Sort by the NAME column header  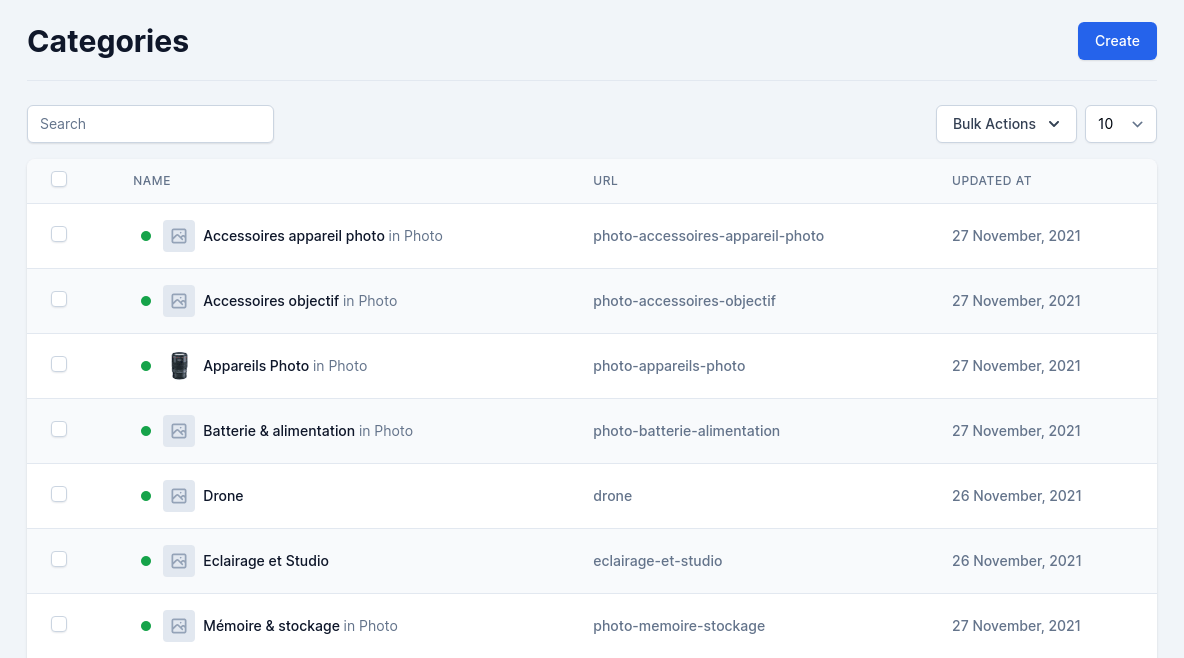point(152,181)
